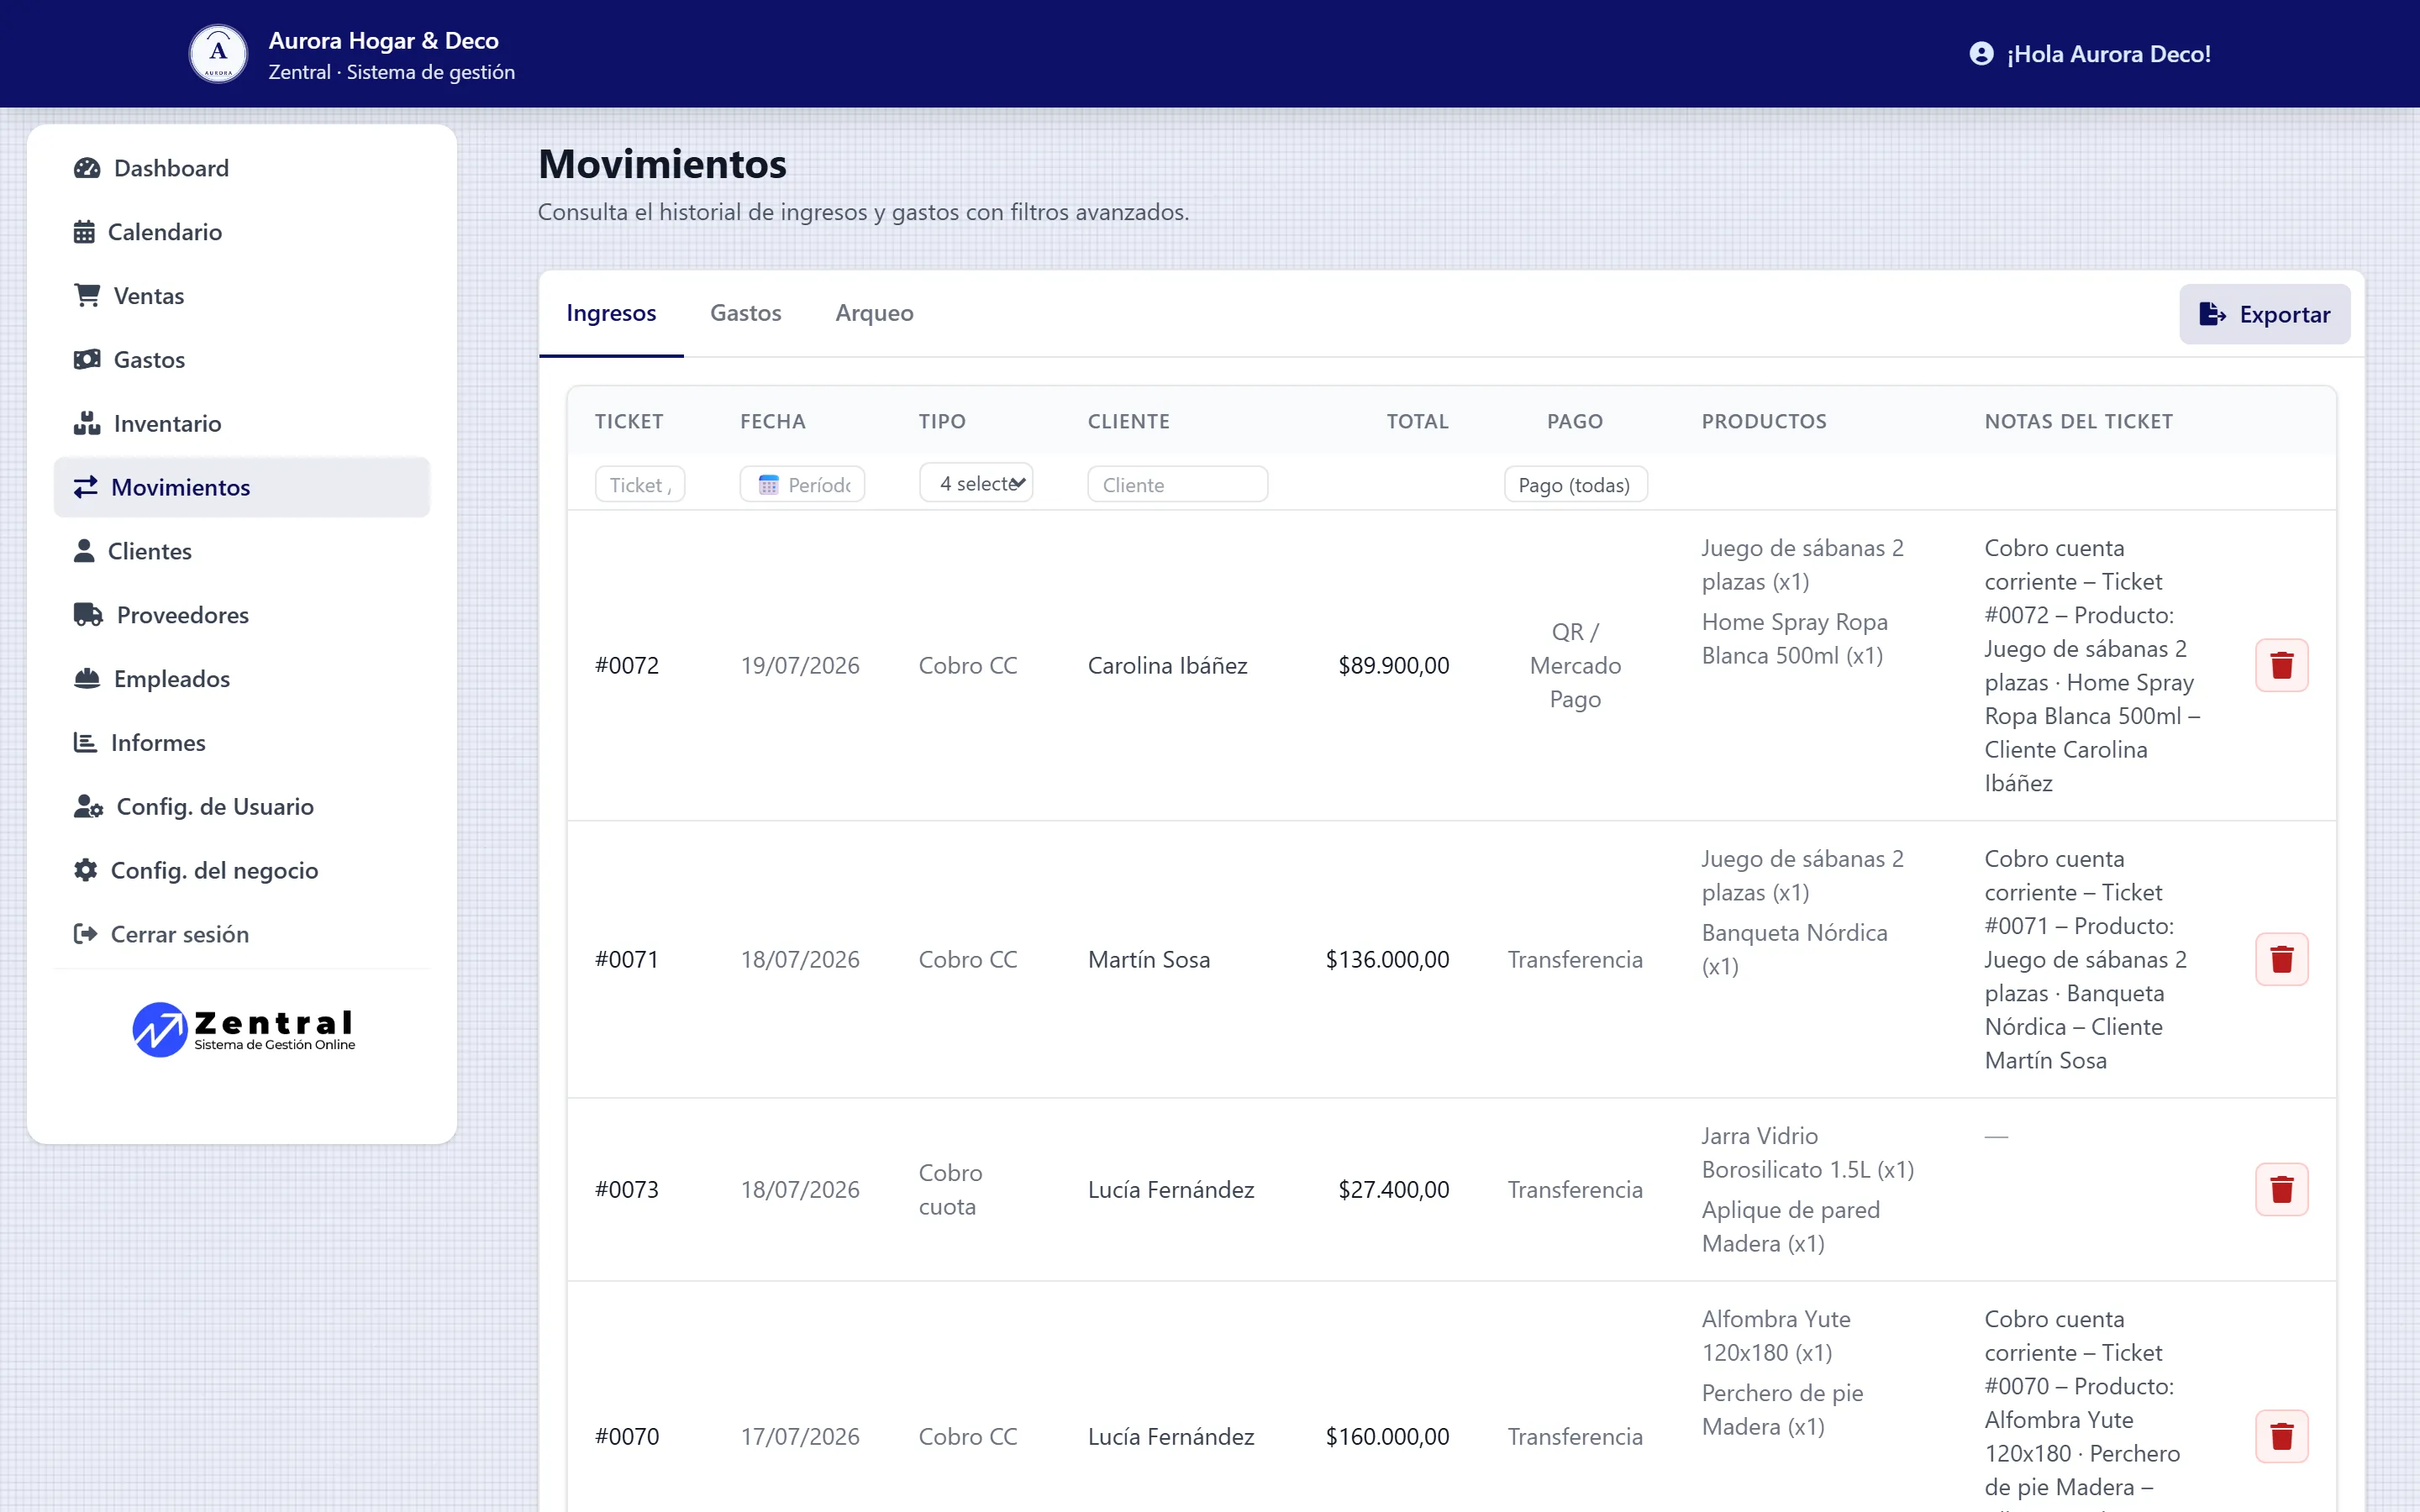Click the Proveedores truck icon

[x=88, y=615]
